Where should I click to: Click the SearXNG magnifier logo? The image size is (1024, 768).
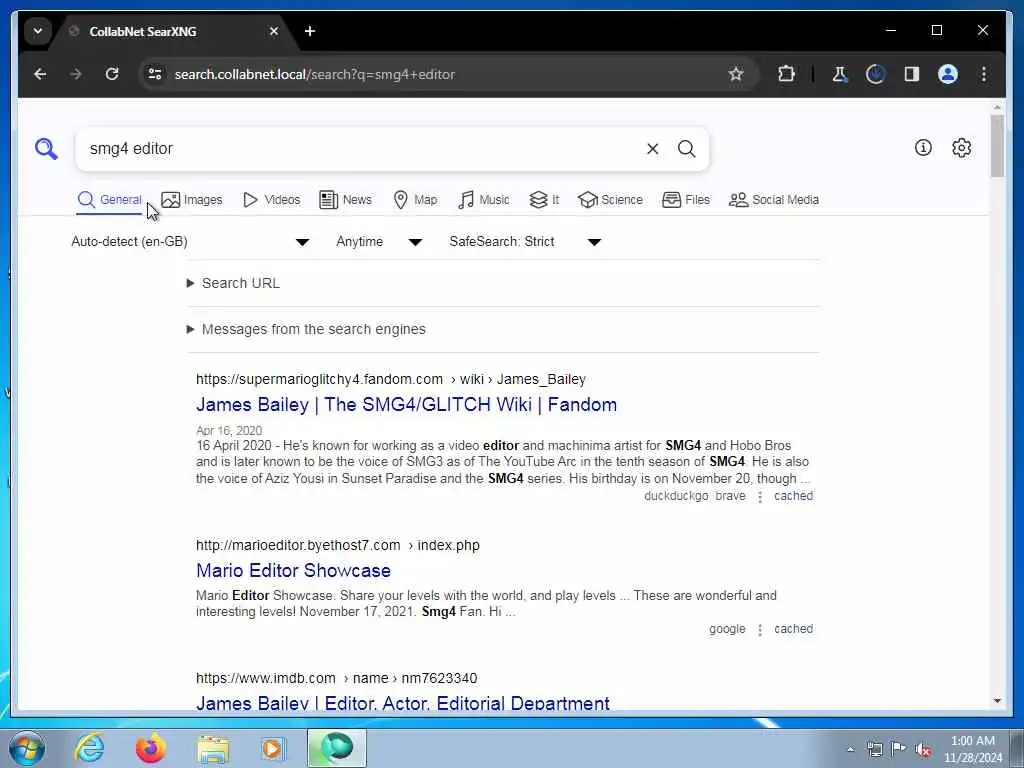point(46,149)
